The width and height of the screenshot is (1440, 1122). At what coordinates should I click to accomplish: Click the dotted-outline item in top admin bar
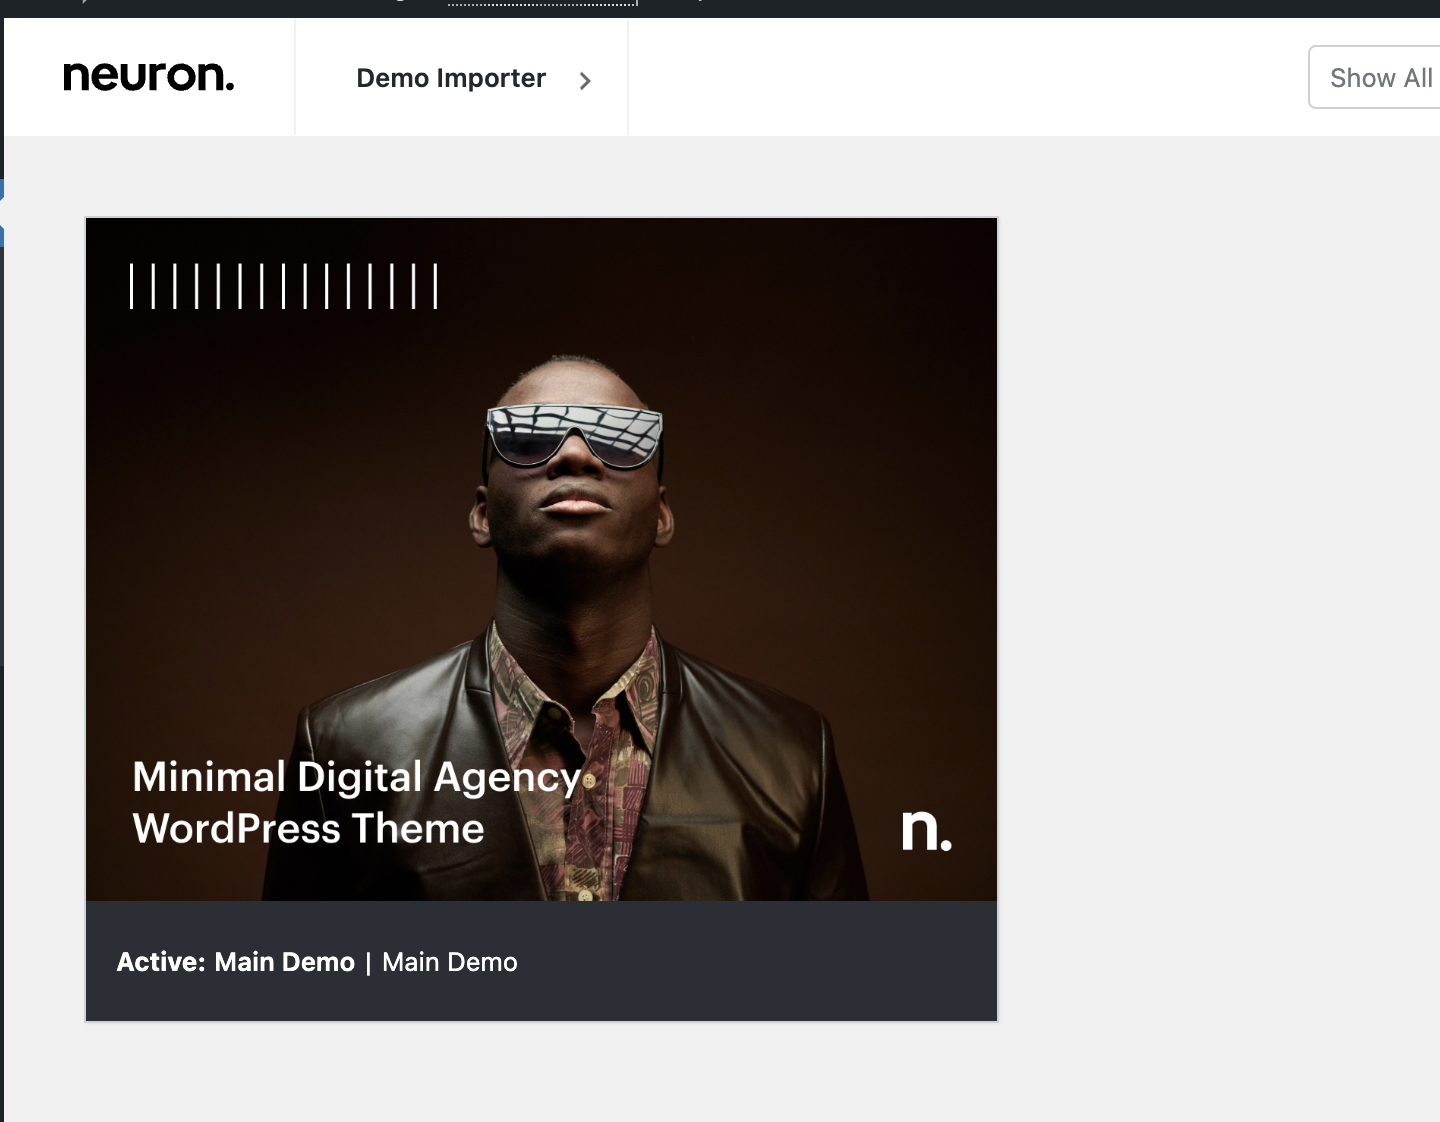[541, 4]
